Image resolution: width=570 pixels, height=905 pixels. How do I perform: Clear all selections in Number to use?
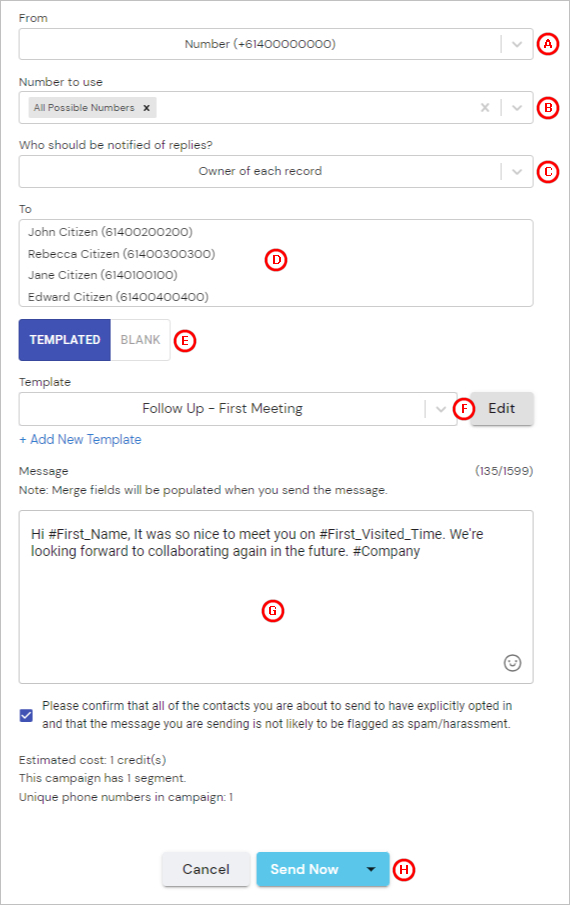tap(485, 107)
